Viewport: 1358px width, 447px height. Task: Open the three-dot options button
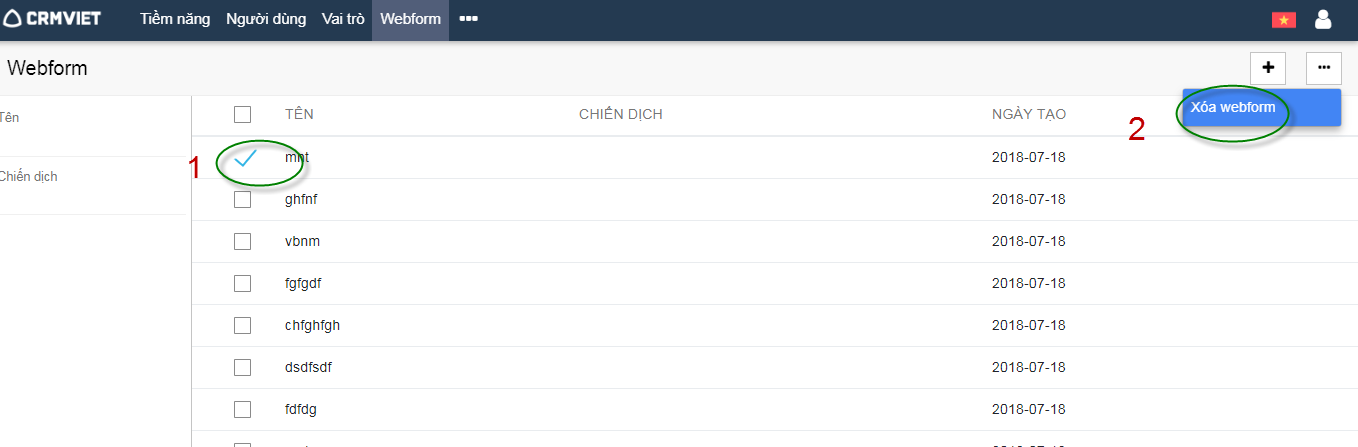pyautogui.click(x=1323, y=68)
